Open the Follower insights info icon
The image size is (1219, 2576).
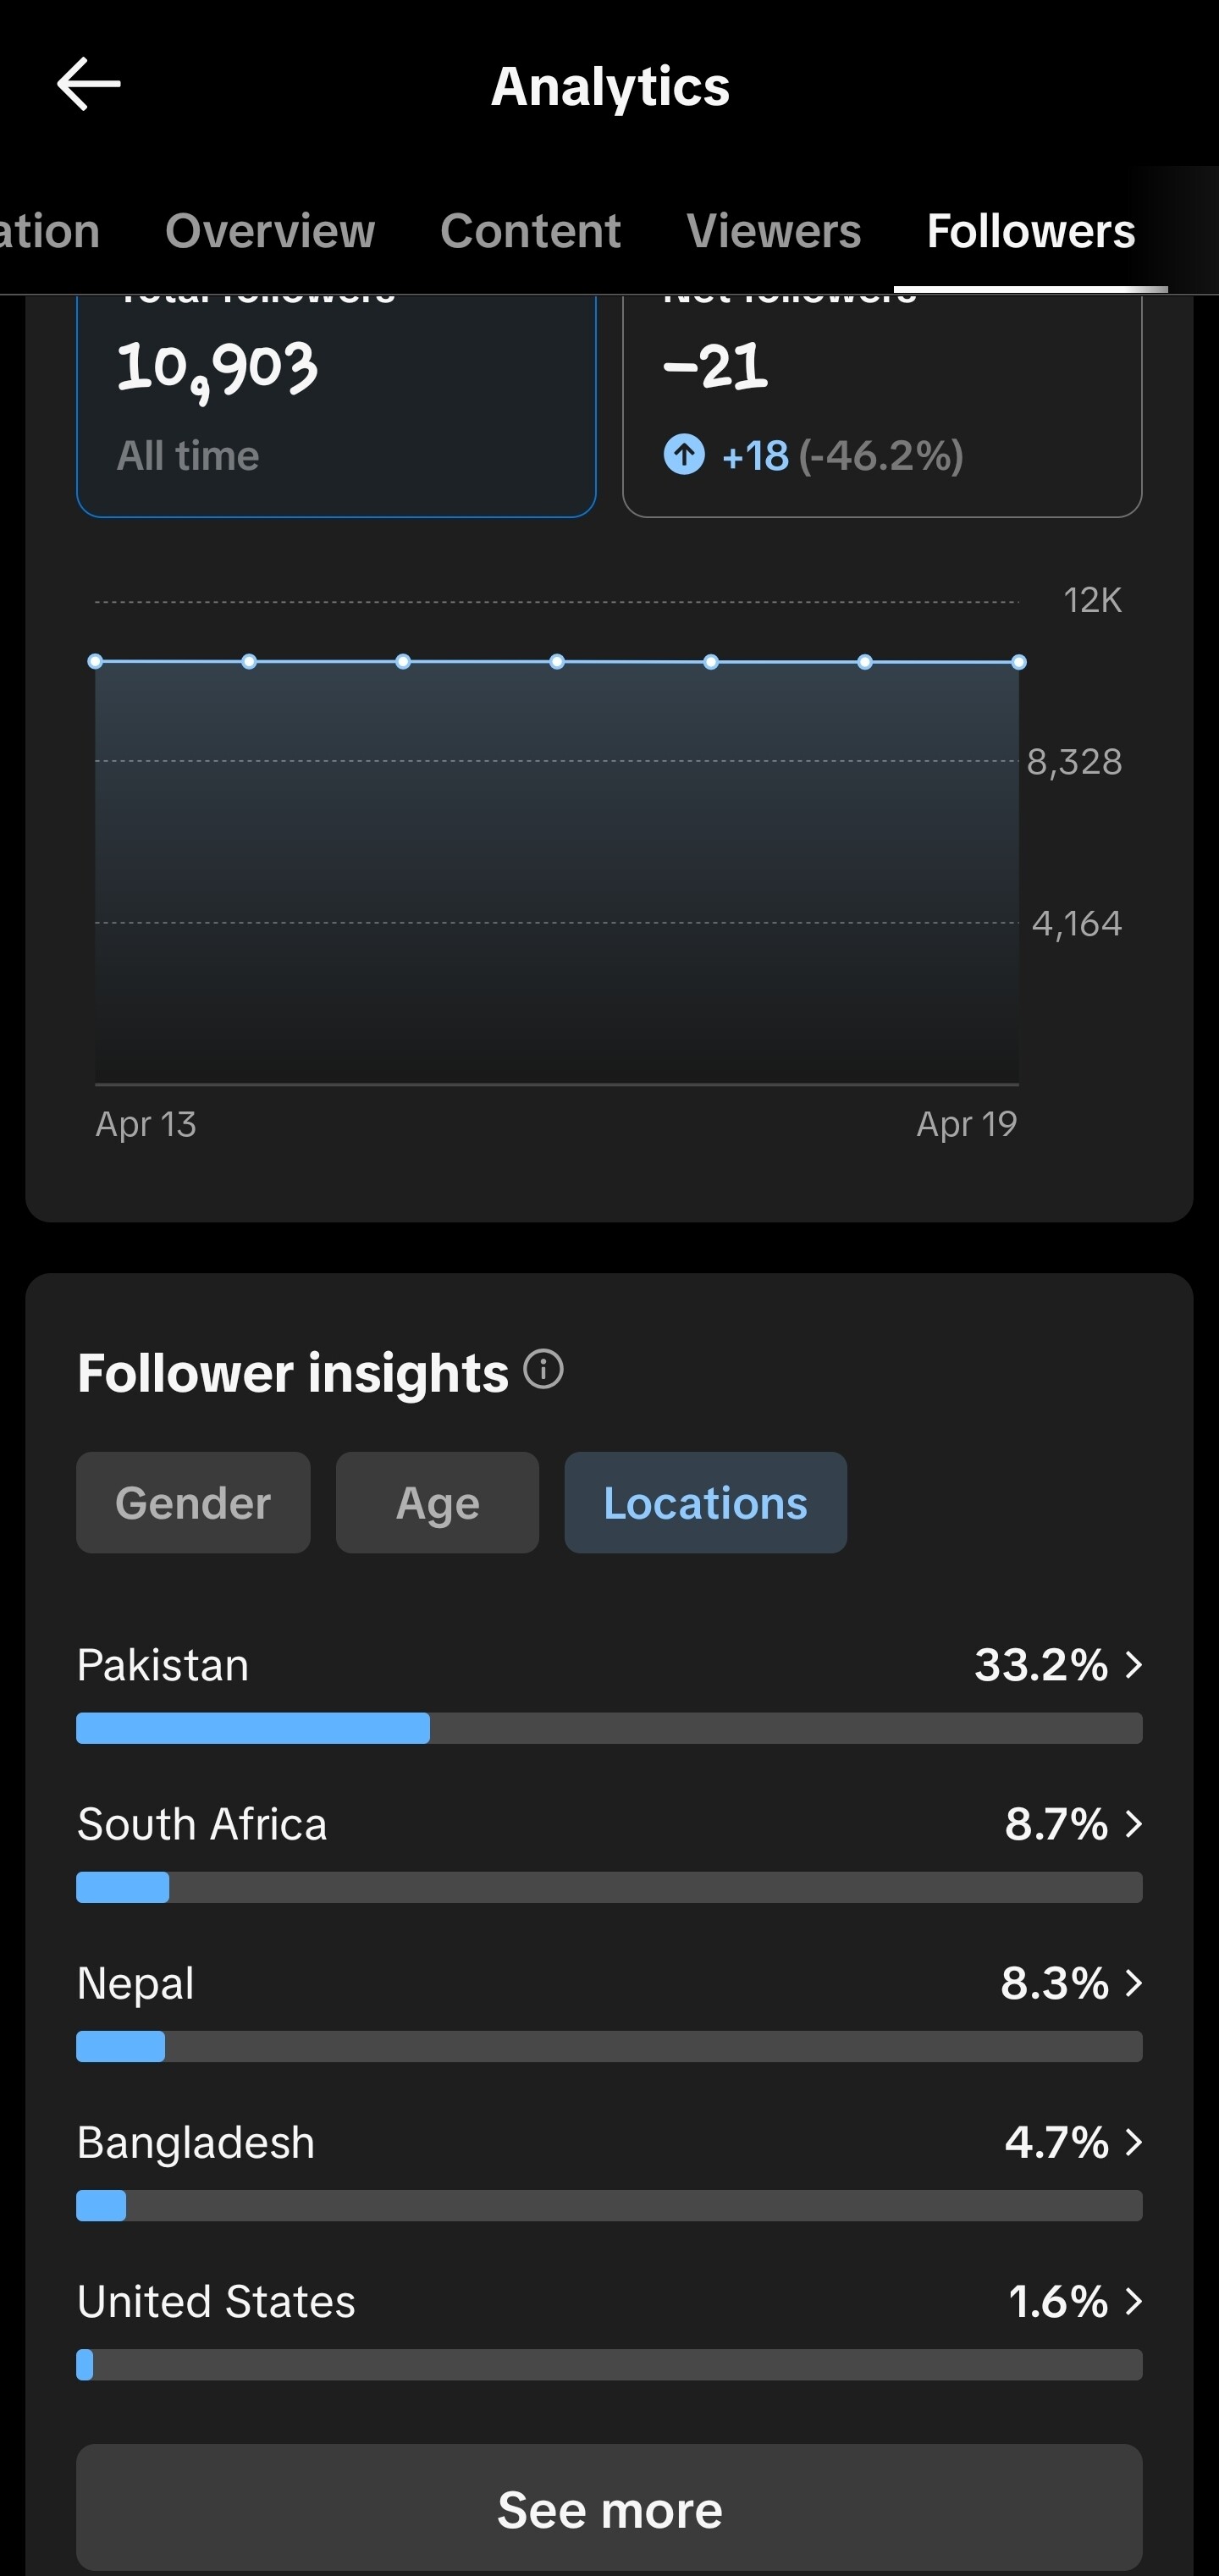544,1368
